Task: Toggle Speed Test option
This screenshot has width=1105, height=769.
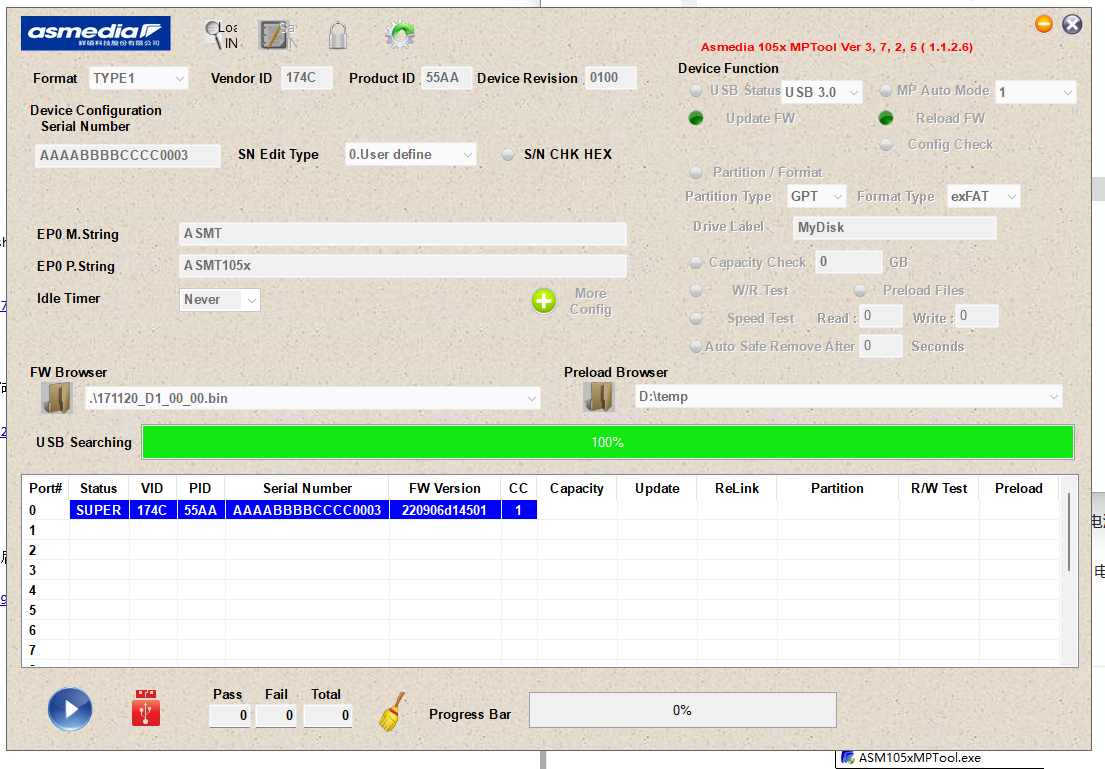Action: pos(696,319)
